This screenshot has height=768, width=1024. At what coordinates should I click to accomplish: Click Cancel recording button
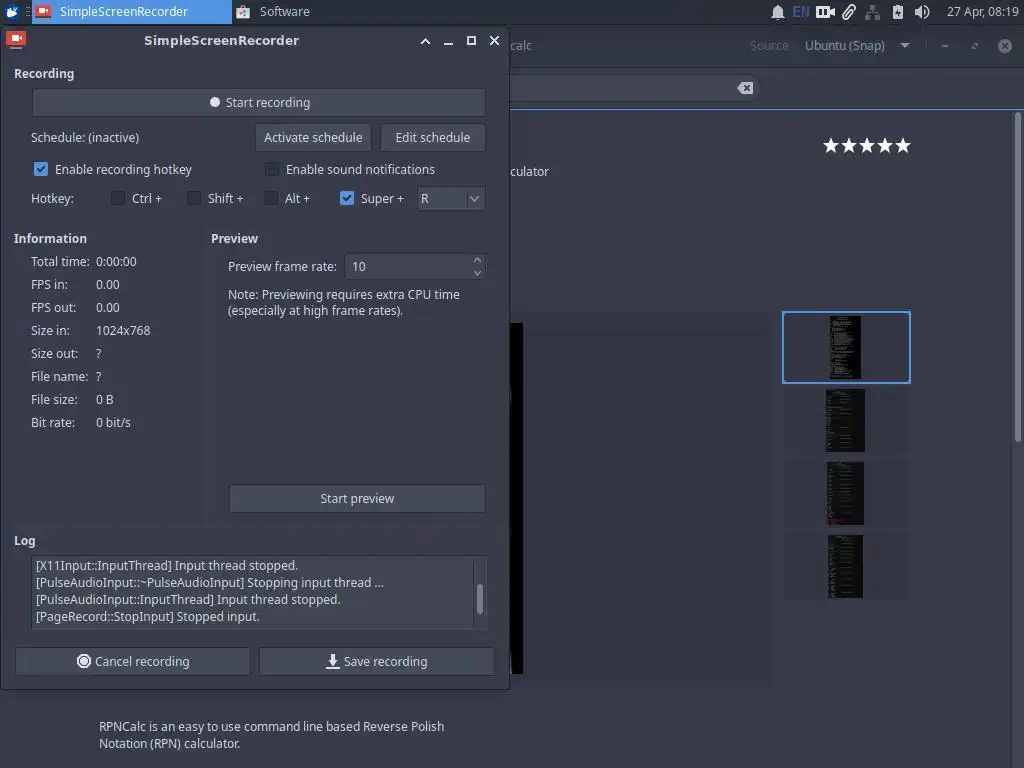(133, 662)
